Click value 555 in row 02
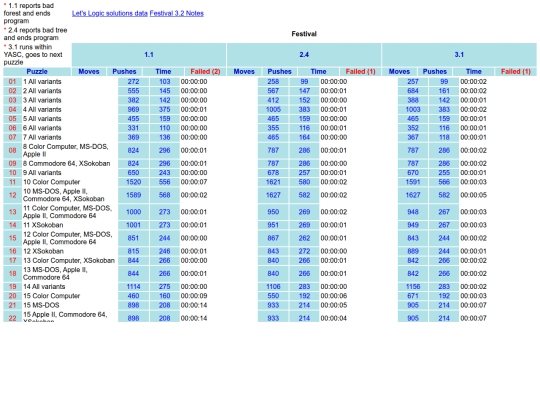 [x=133, y=91]
